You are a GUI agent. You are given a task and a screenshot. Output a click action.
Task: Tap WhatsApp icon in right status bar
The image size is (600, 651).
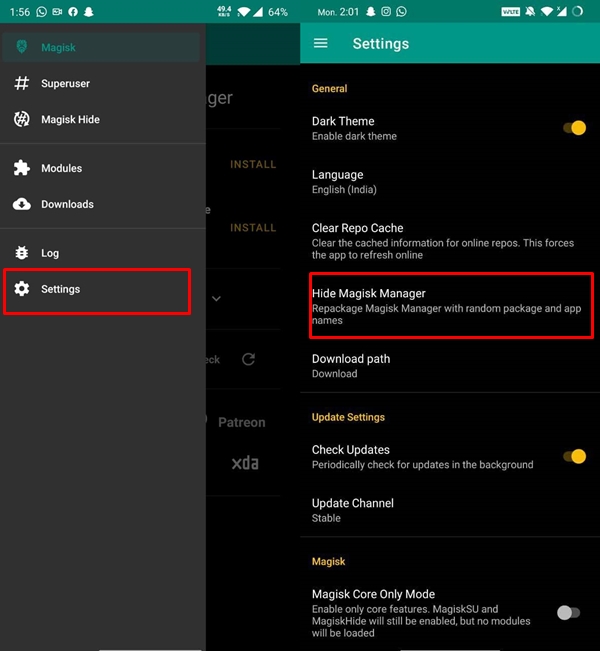[401, 12]
